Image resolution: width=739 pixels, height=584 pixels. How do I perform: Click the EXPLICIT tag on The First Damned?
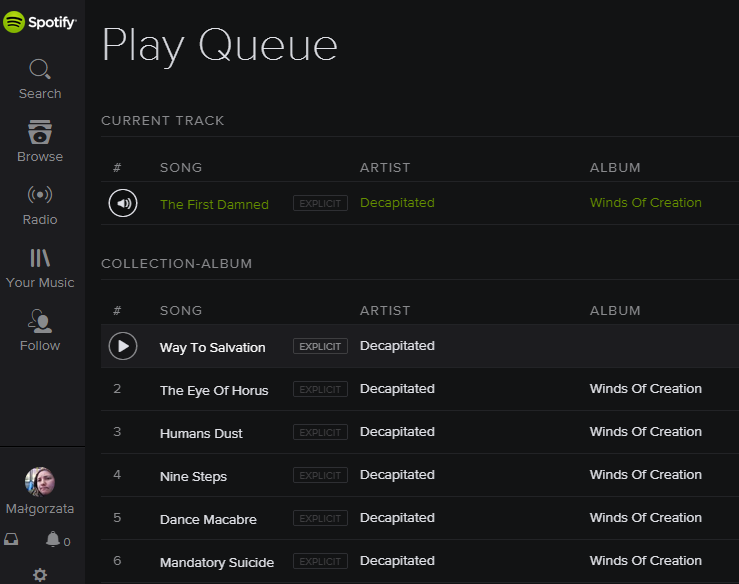pyautogui.click(x=320, y=203)
